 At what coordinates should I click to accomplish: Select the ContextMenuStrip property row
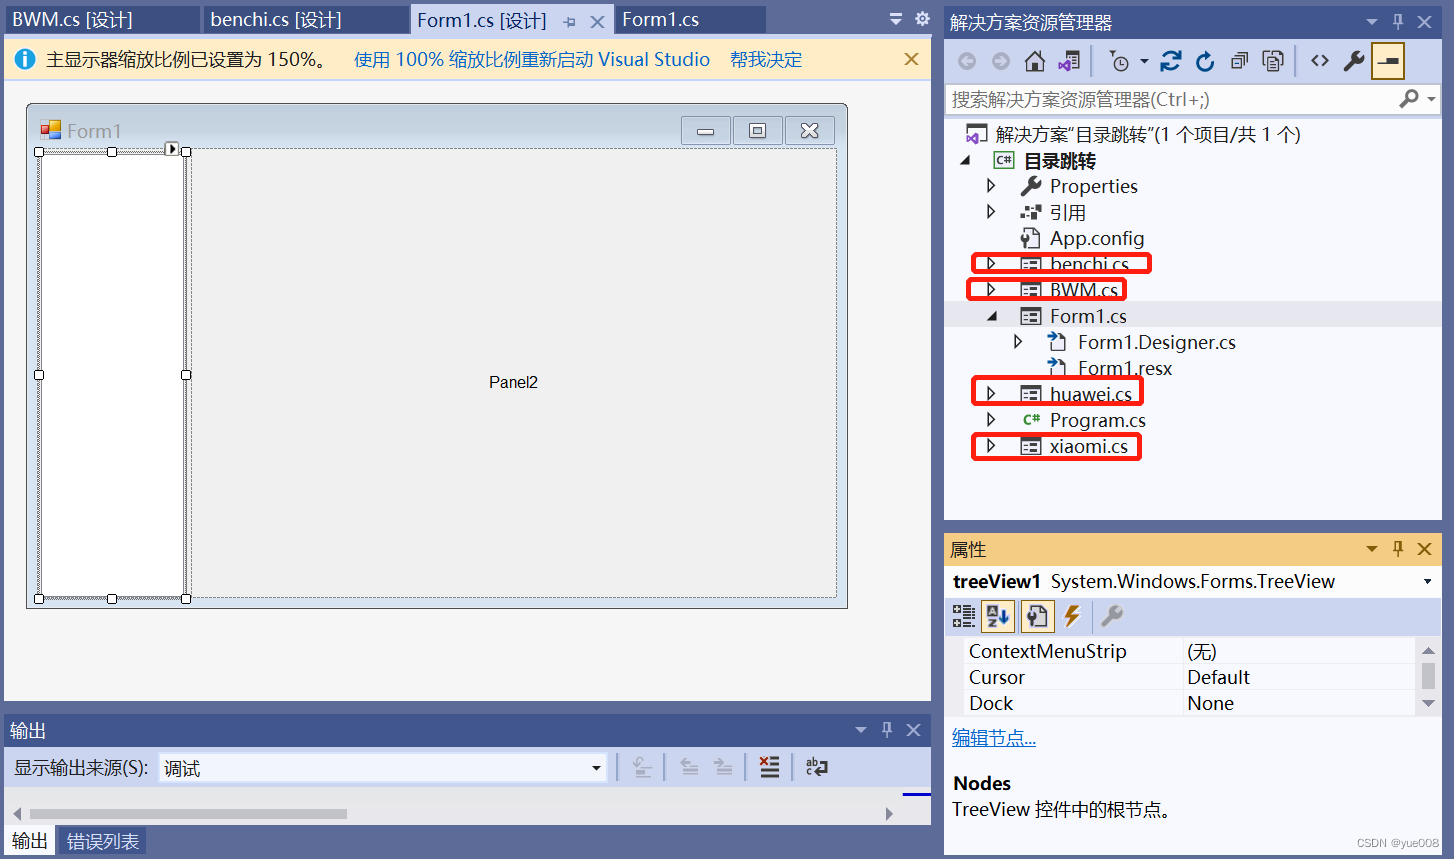point(1190,651)
